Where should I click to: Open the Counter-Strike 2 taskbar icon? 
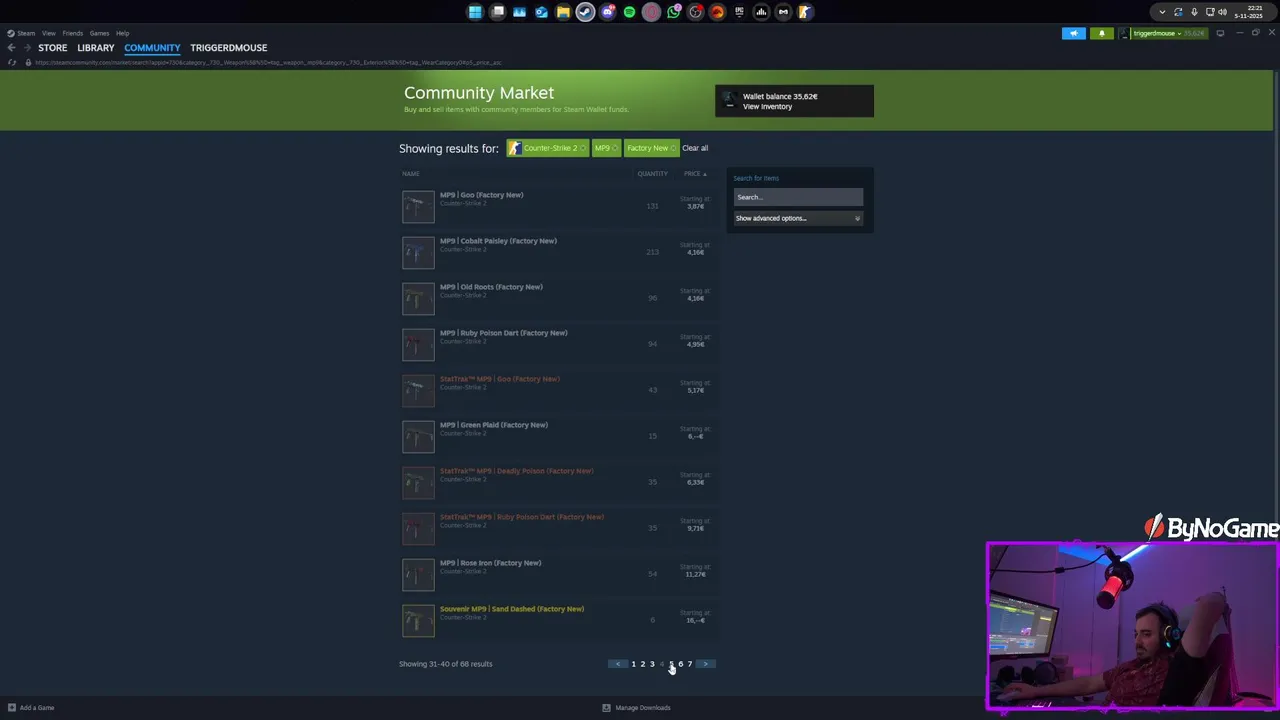point(805,12)
